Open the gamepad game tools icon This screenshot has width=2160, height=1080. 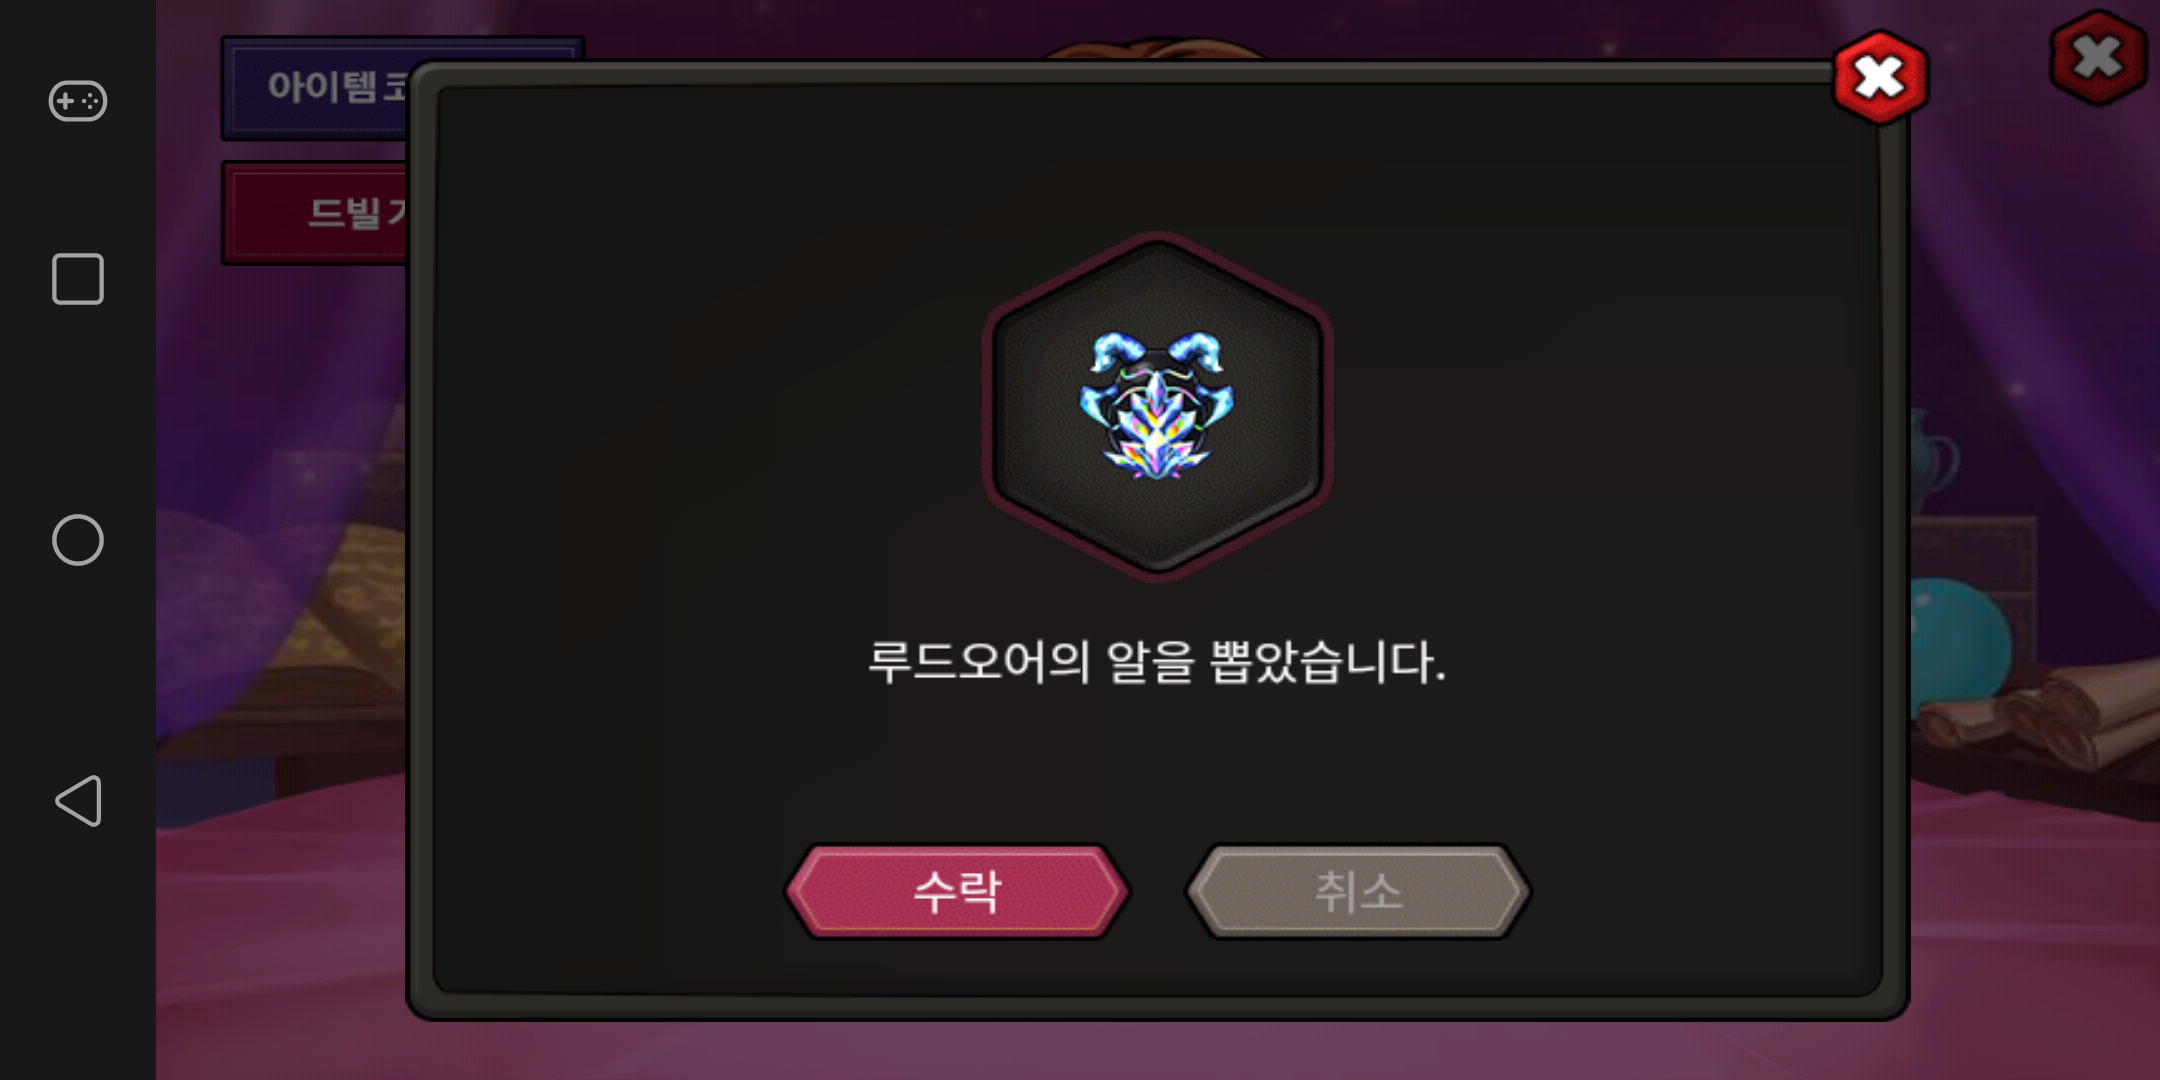click(x=78, y=101)
